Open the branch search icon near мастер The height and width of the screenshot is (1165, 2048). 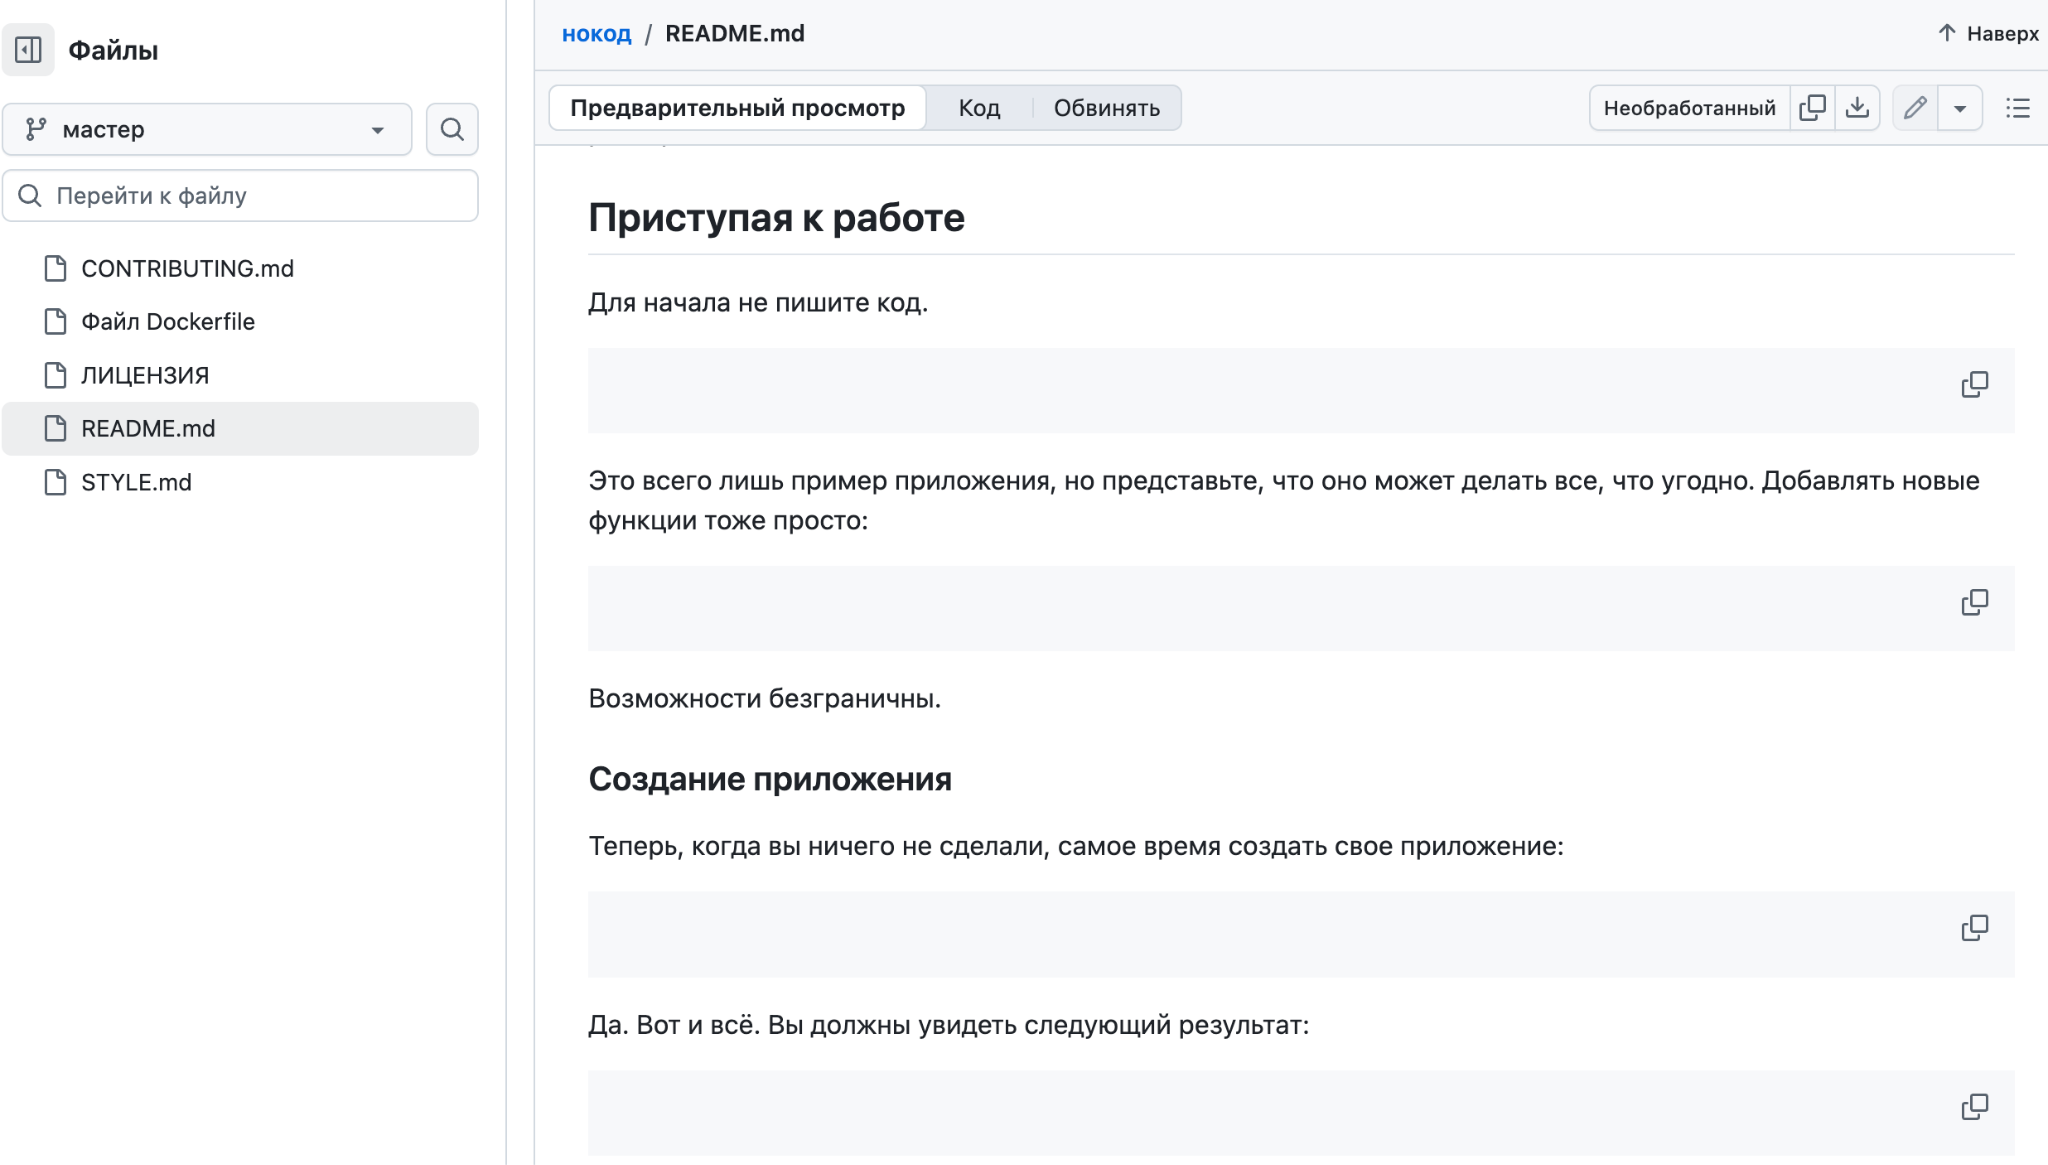pyautogui.click(x=452, y=129)
